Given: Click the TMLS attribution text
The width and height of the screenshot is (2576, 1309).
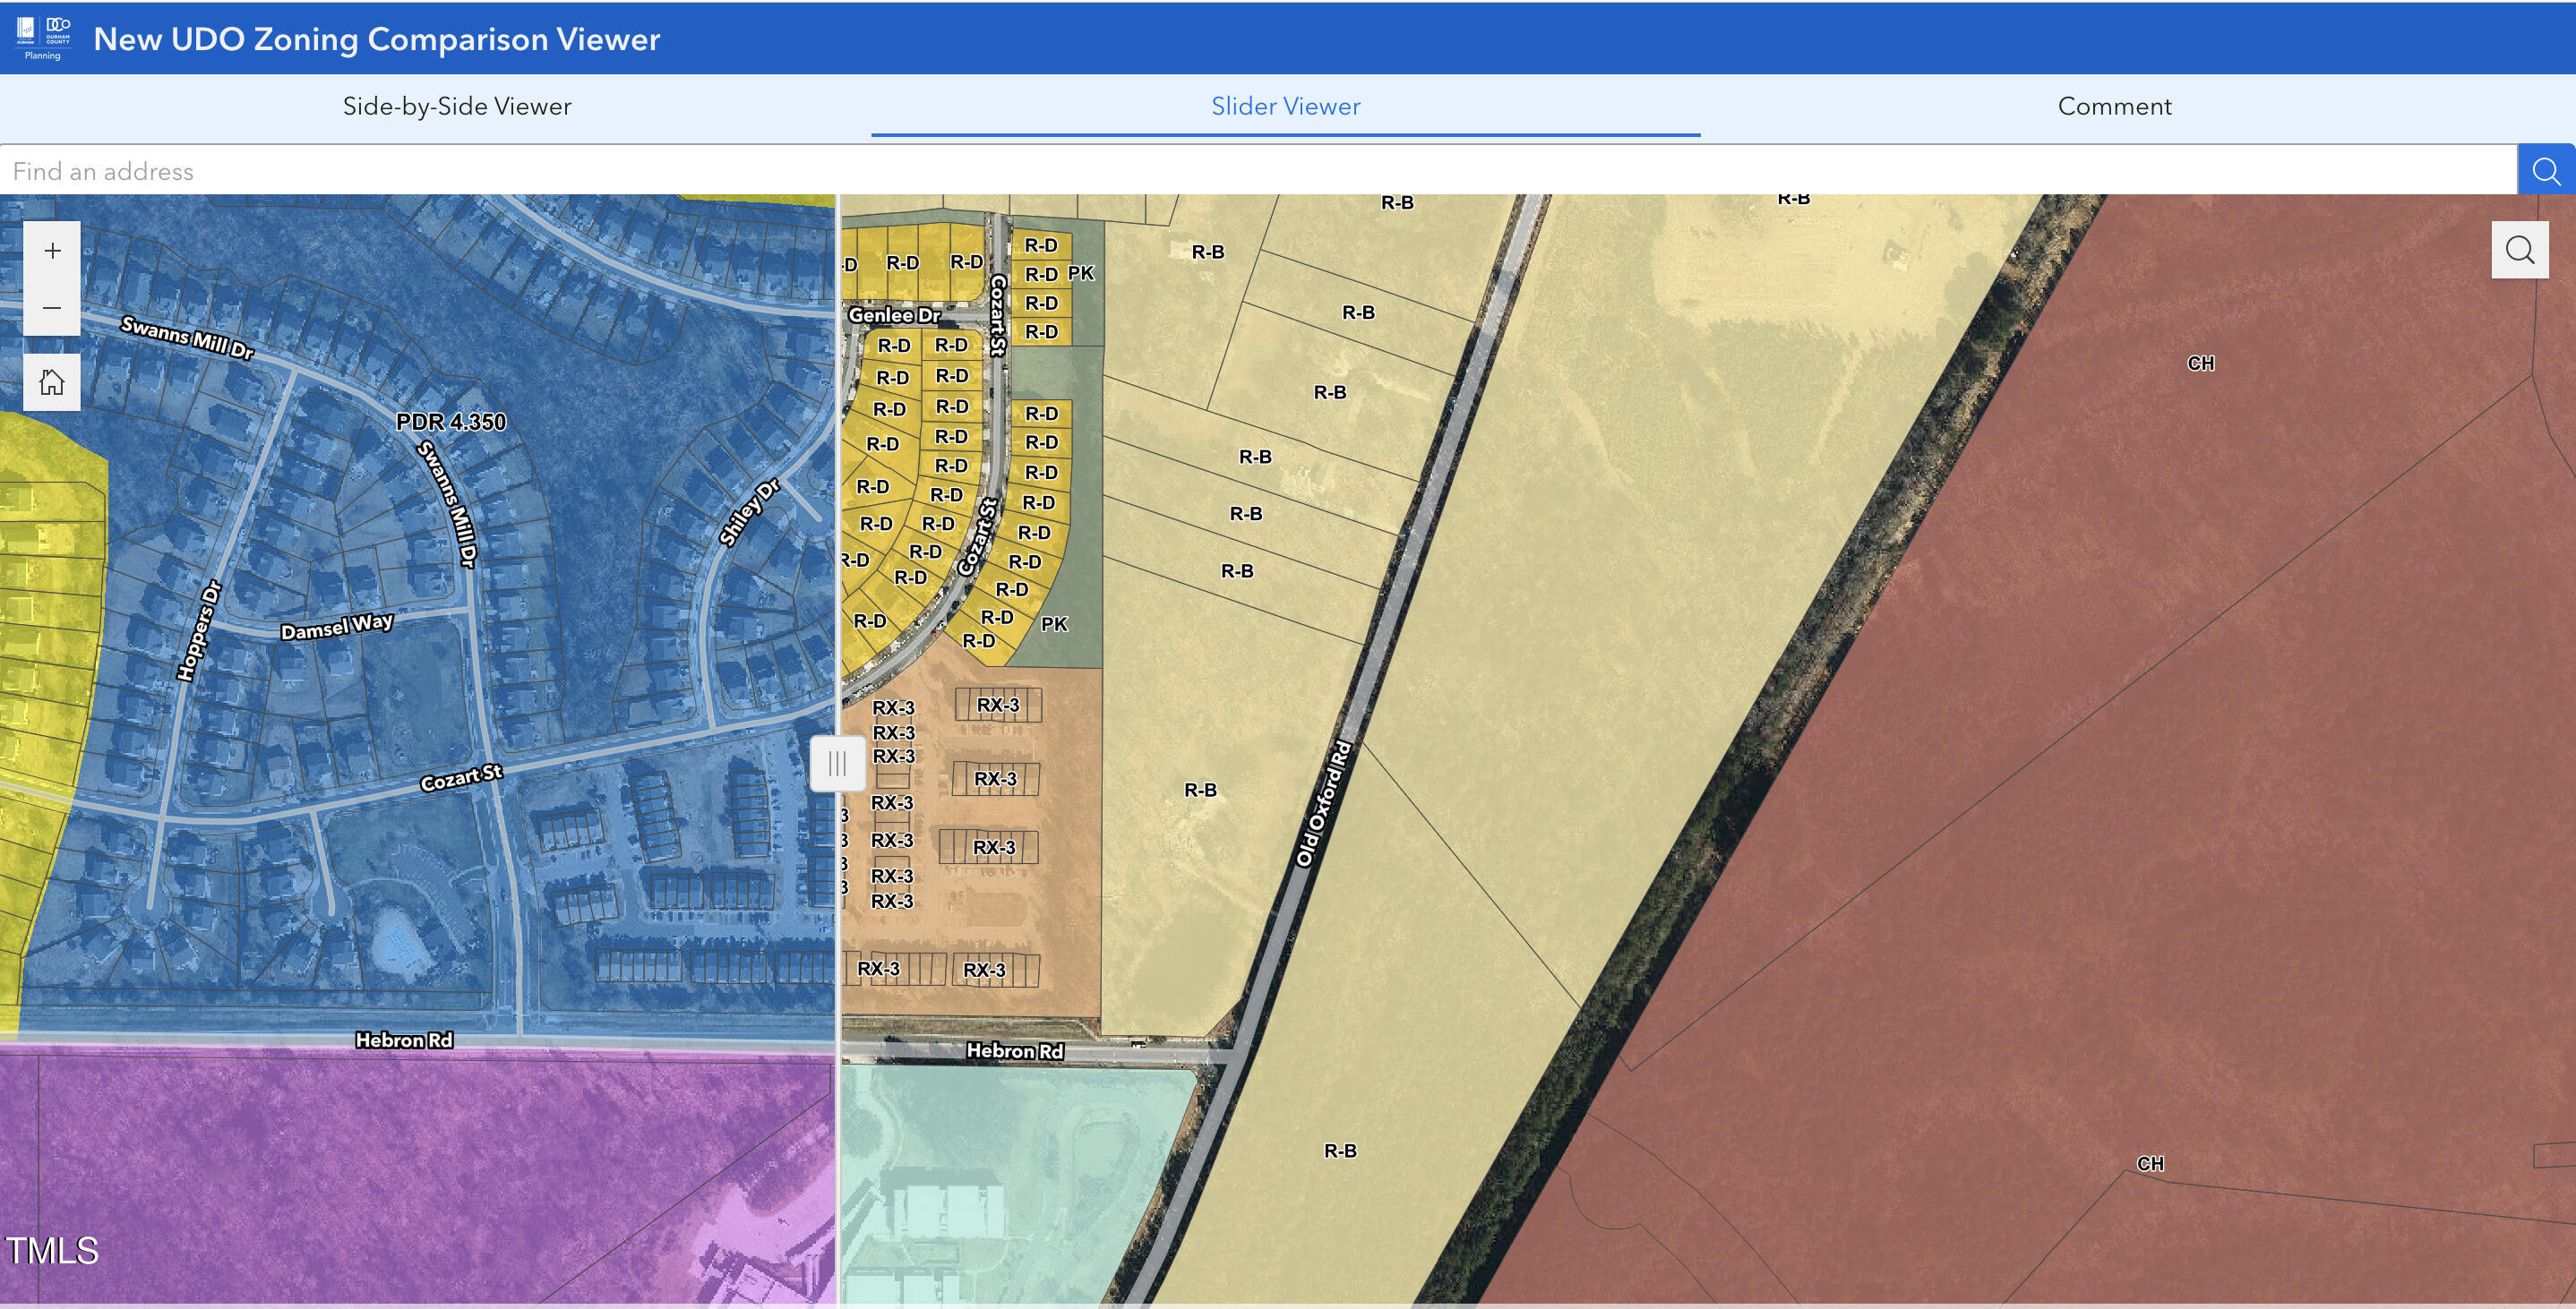Looking at the screenshot, I should (x=52, y=1251).
